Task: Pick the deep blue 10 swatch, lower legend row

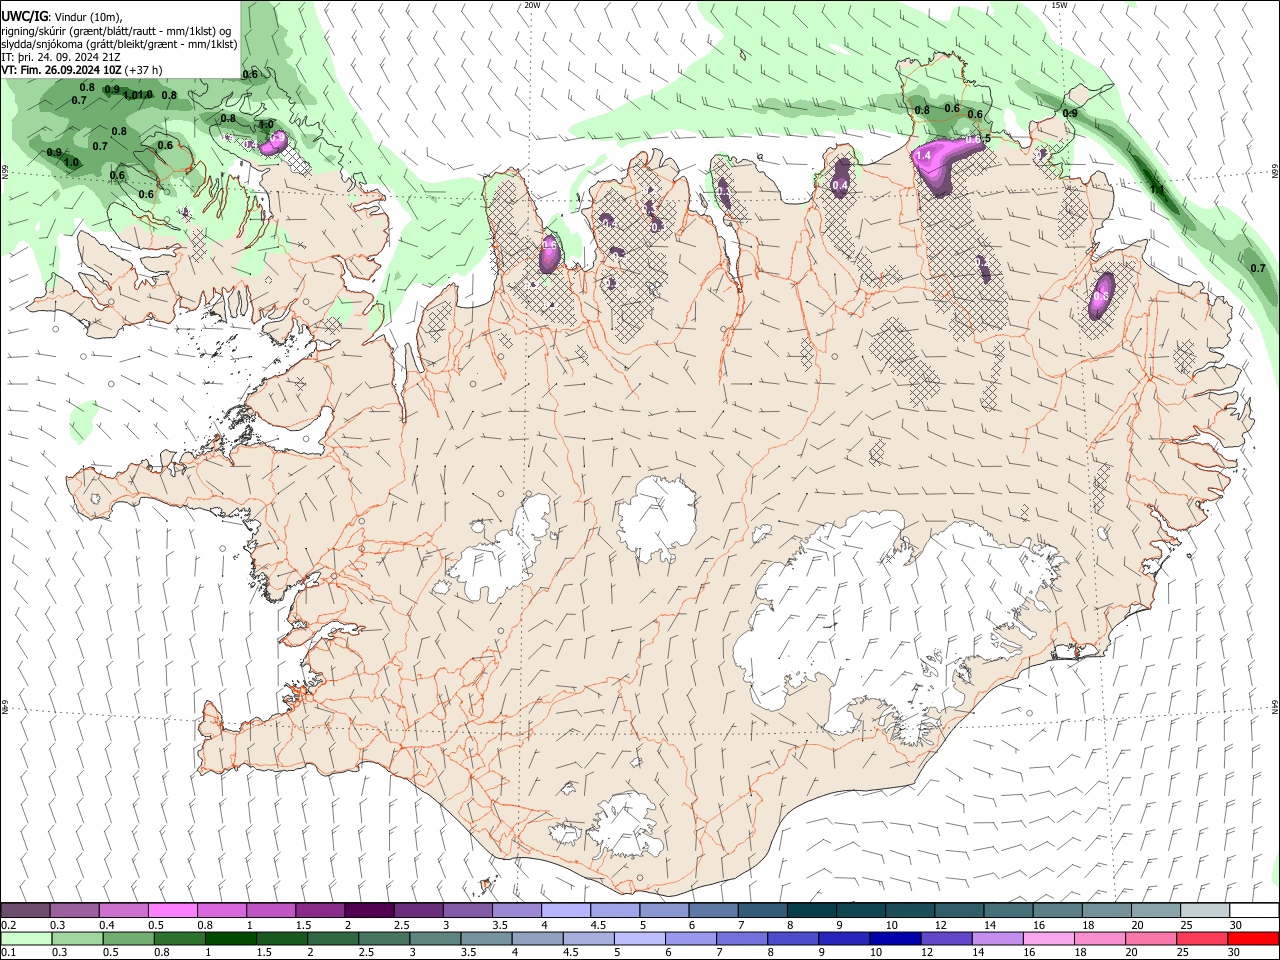Action: pyautogui.click(x=893, y=938)
